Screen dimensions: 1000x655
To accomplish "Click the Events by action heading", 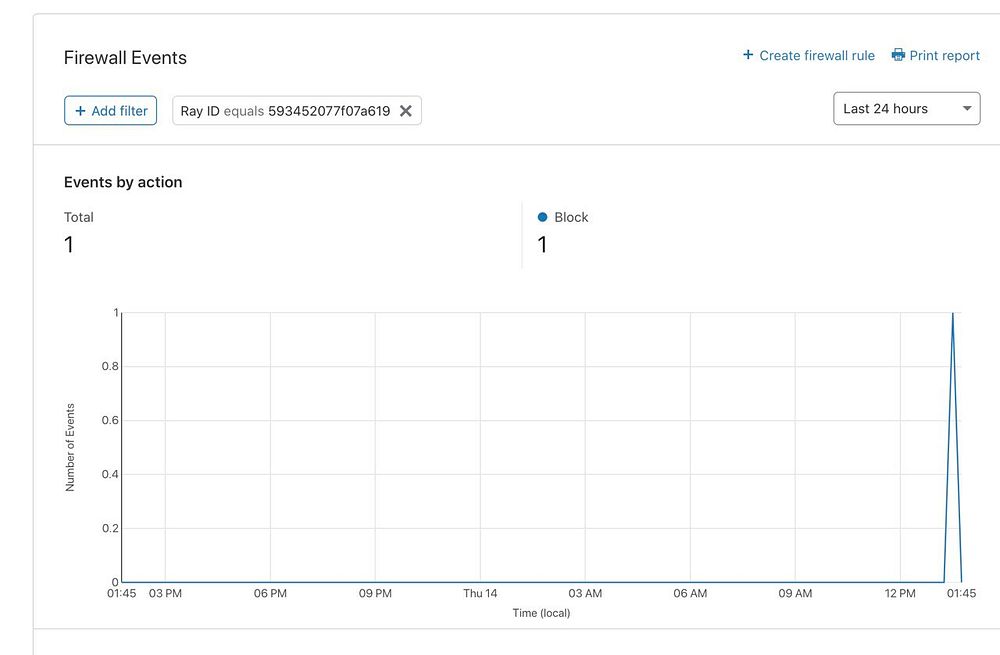I will [123, 182].
